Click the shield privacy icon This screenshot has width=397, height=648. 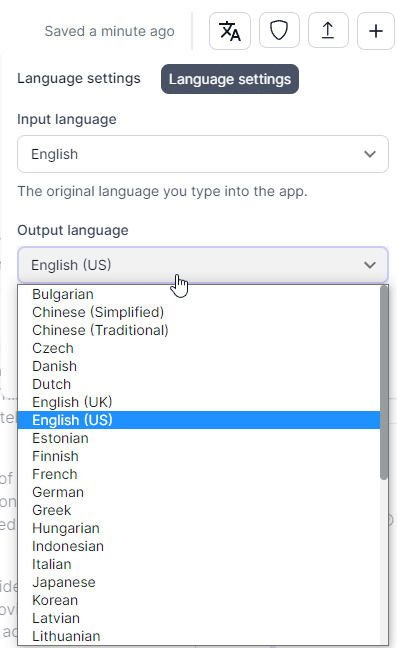(x=279, y=31)
